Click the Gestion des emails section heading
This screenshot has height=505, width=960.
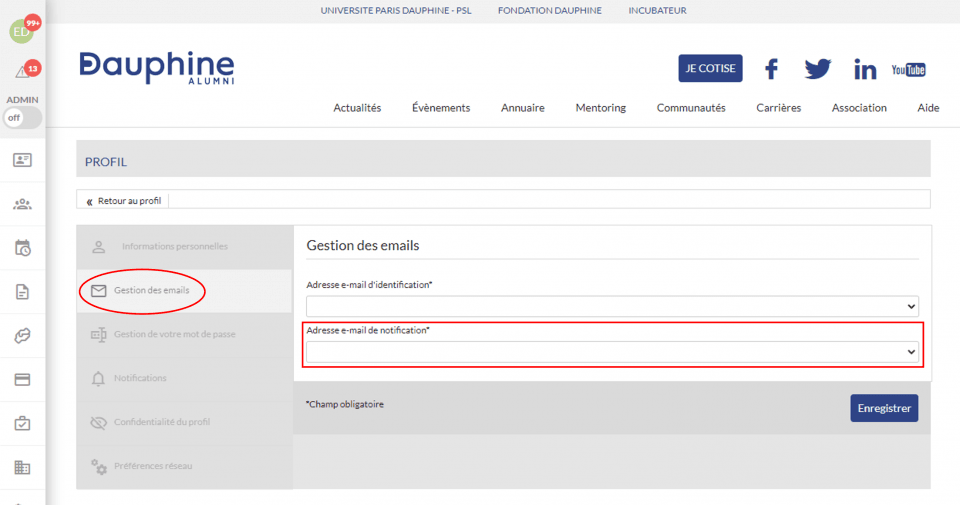(363, 245)
